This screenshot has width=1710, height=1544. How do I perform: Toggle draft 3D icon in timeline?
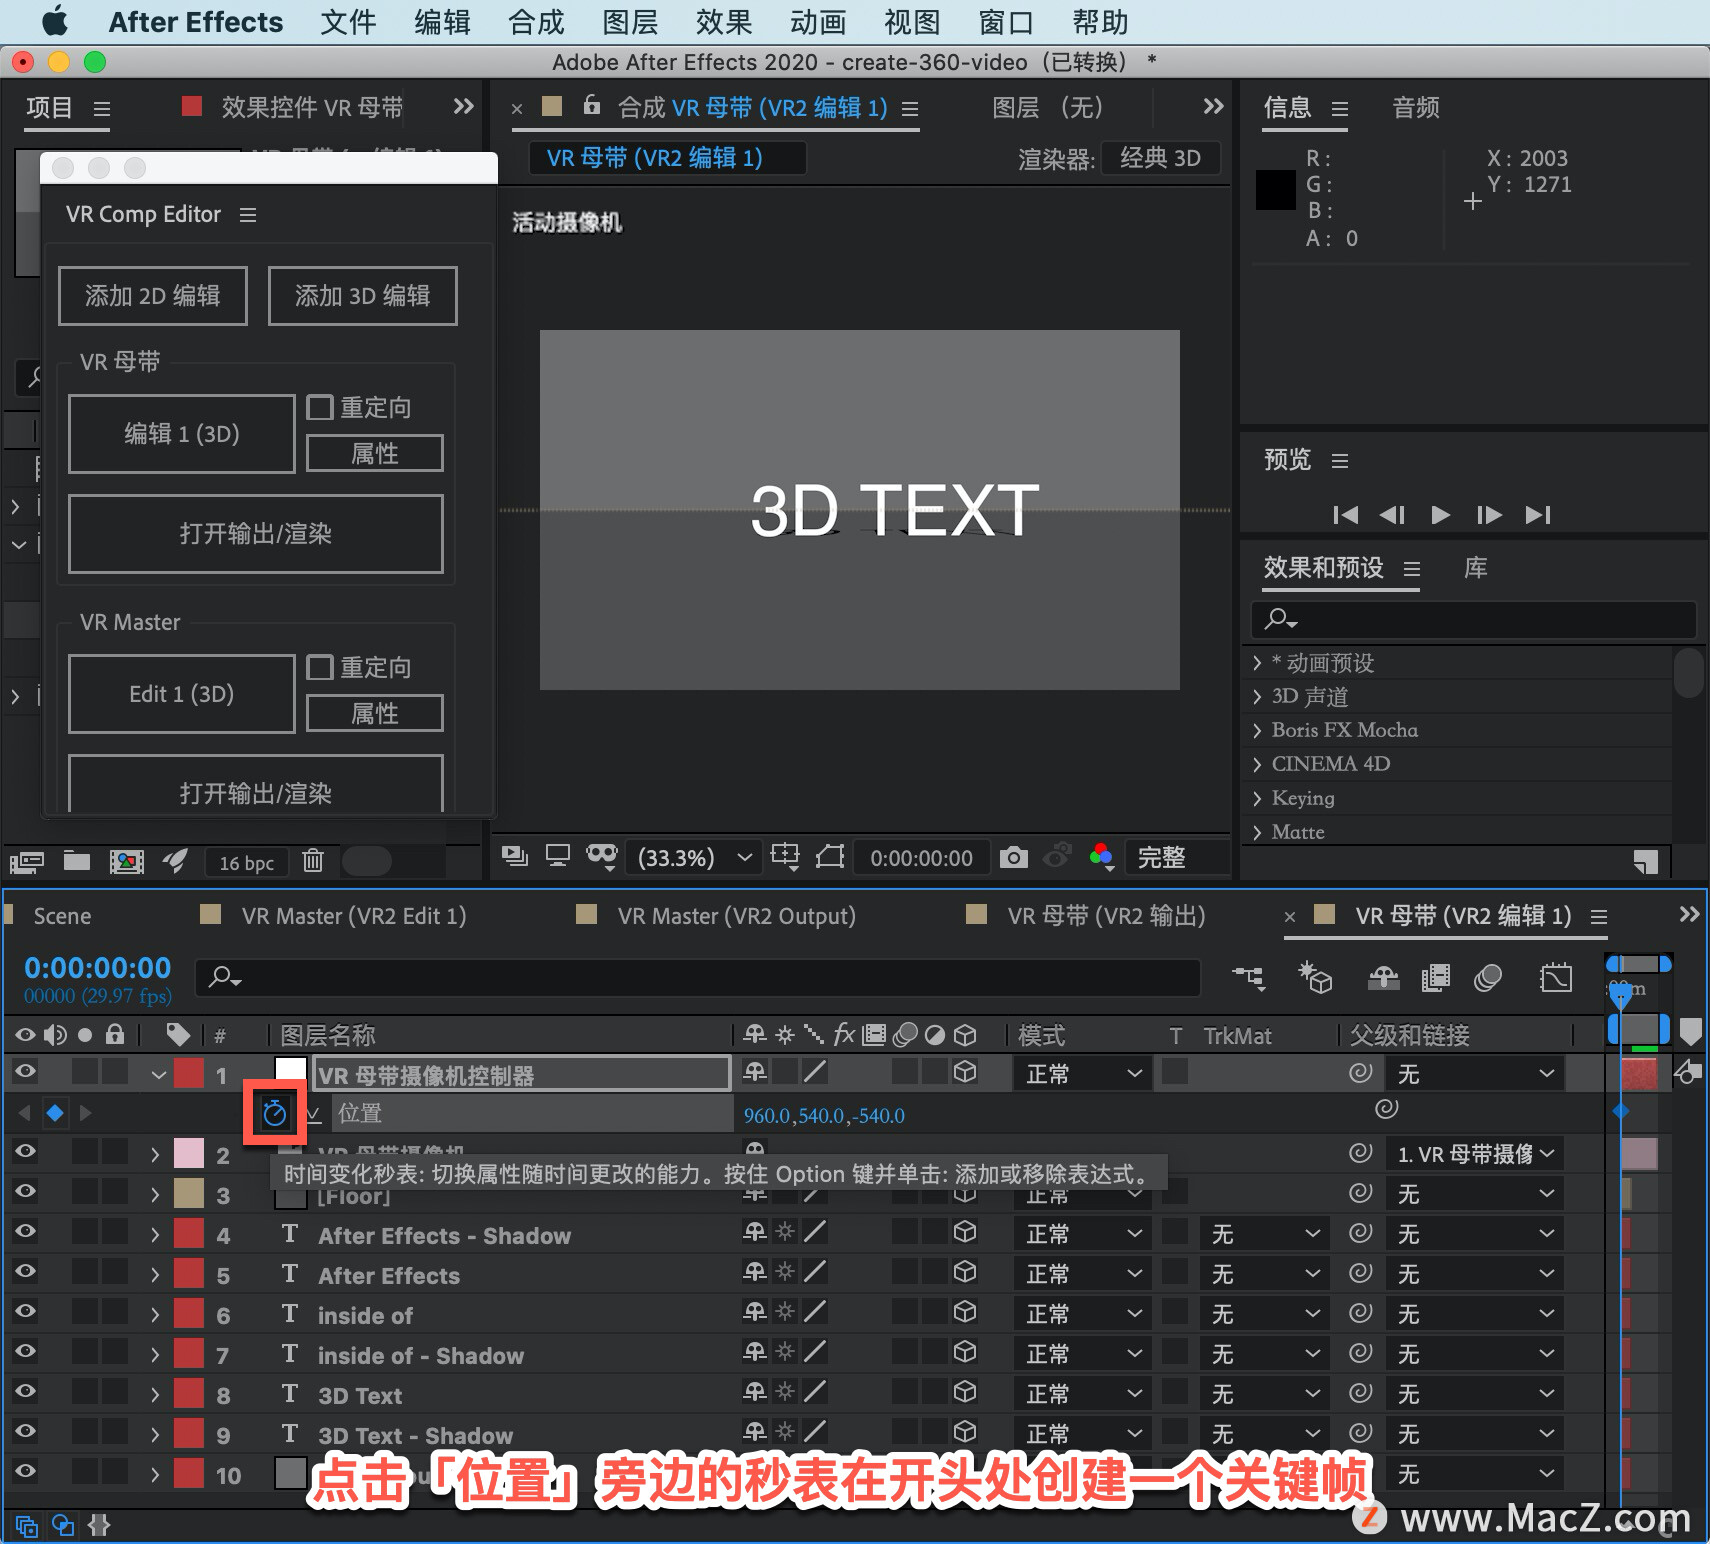pos(1314,977)
